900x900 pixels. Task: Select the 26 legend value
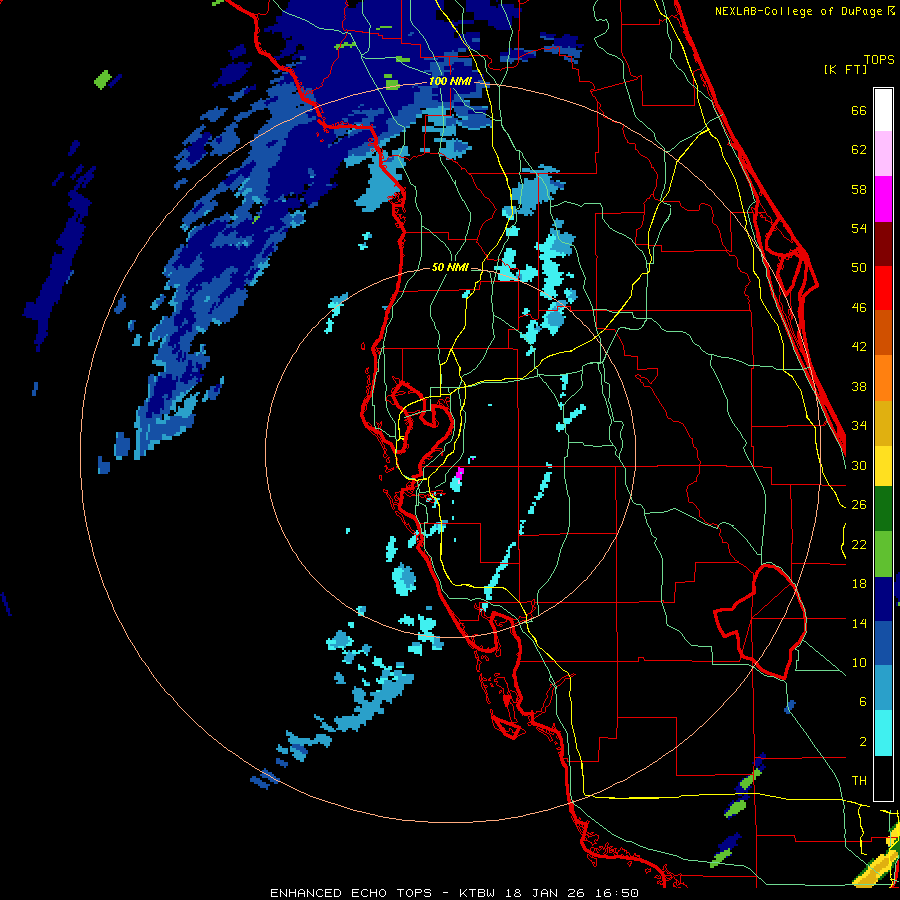pos(859,505)
